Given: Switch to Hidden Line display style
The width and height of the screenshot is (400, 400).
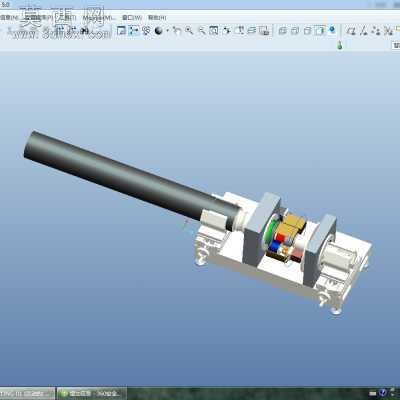Looking at the screenshot, I should [295, 31].
